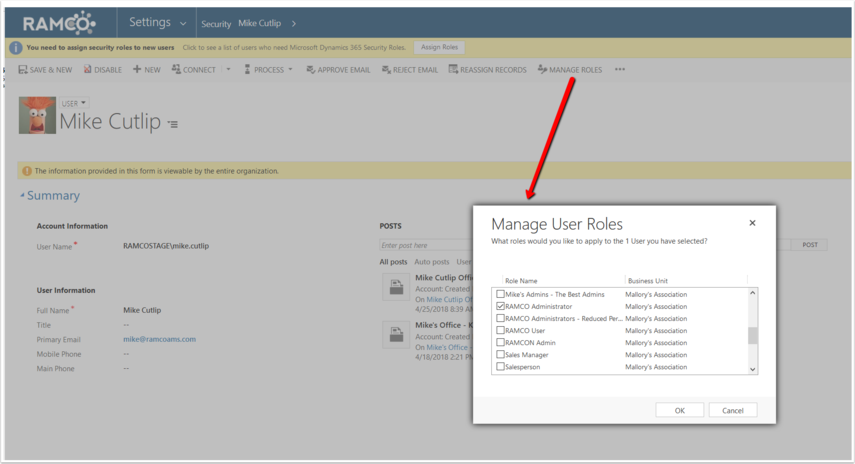The height and width of the screenshot is (464, 855).
Task: Click the second post's account icon
Action: (x=396, y=335)
